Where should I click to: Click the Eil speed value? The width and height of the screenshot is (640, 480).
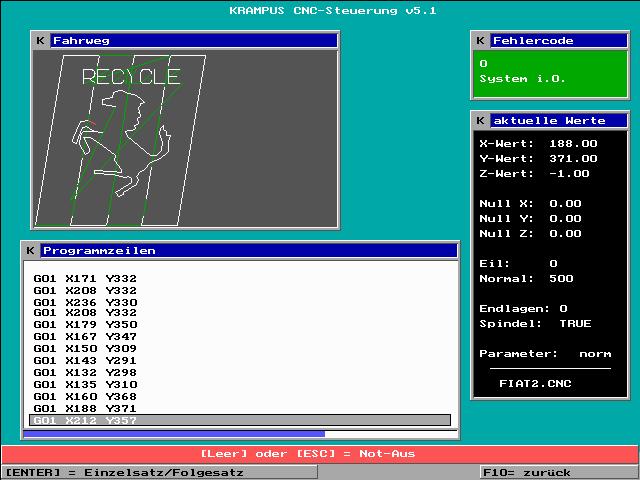point(553,264)
